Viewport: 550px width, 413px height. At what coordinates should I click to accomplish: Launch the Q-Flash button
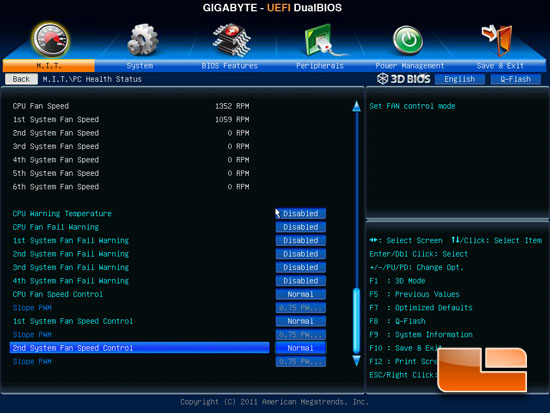click(515, 79)
